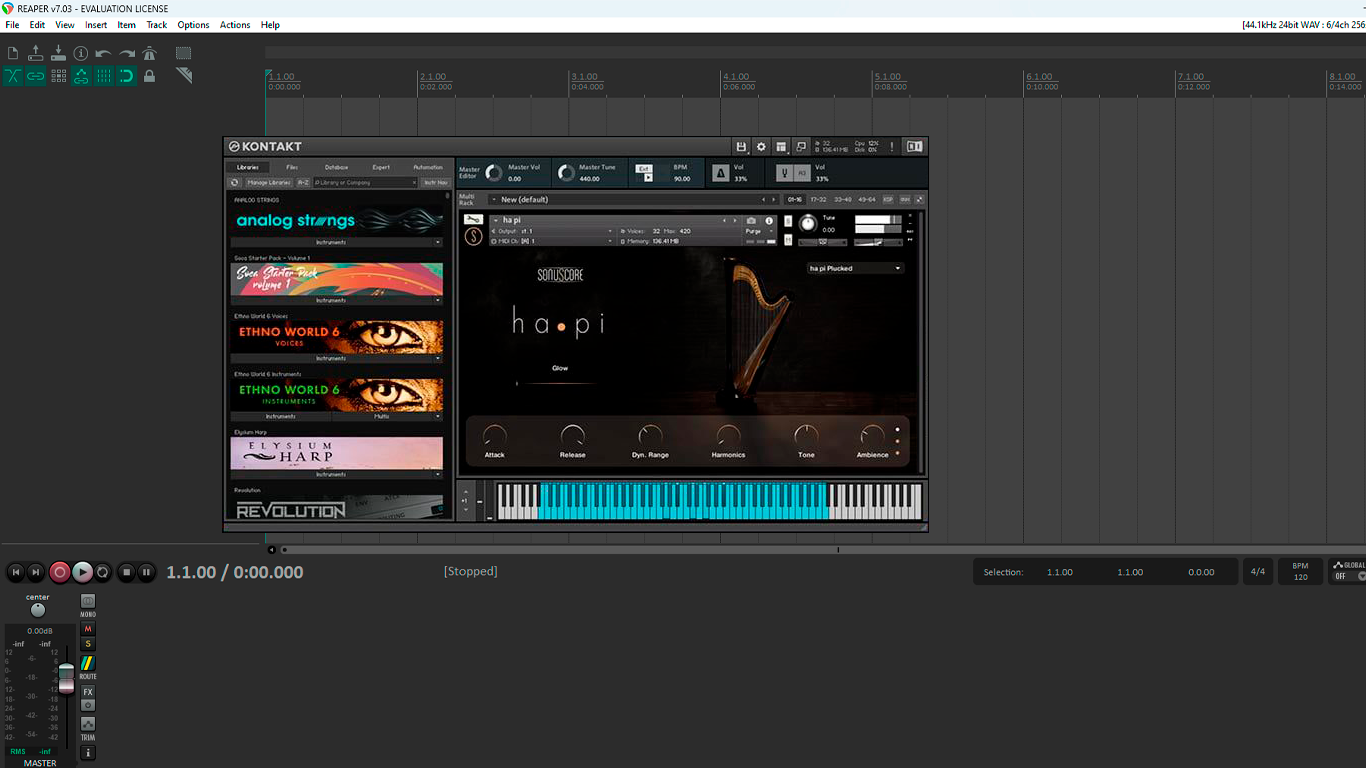Toggle item grouping link button
The height and width of the screenshot is (768, 1366).
[x=36, y=76]
